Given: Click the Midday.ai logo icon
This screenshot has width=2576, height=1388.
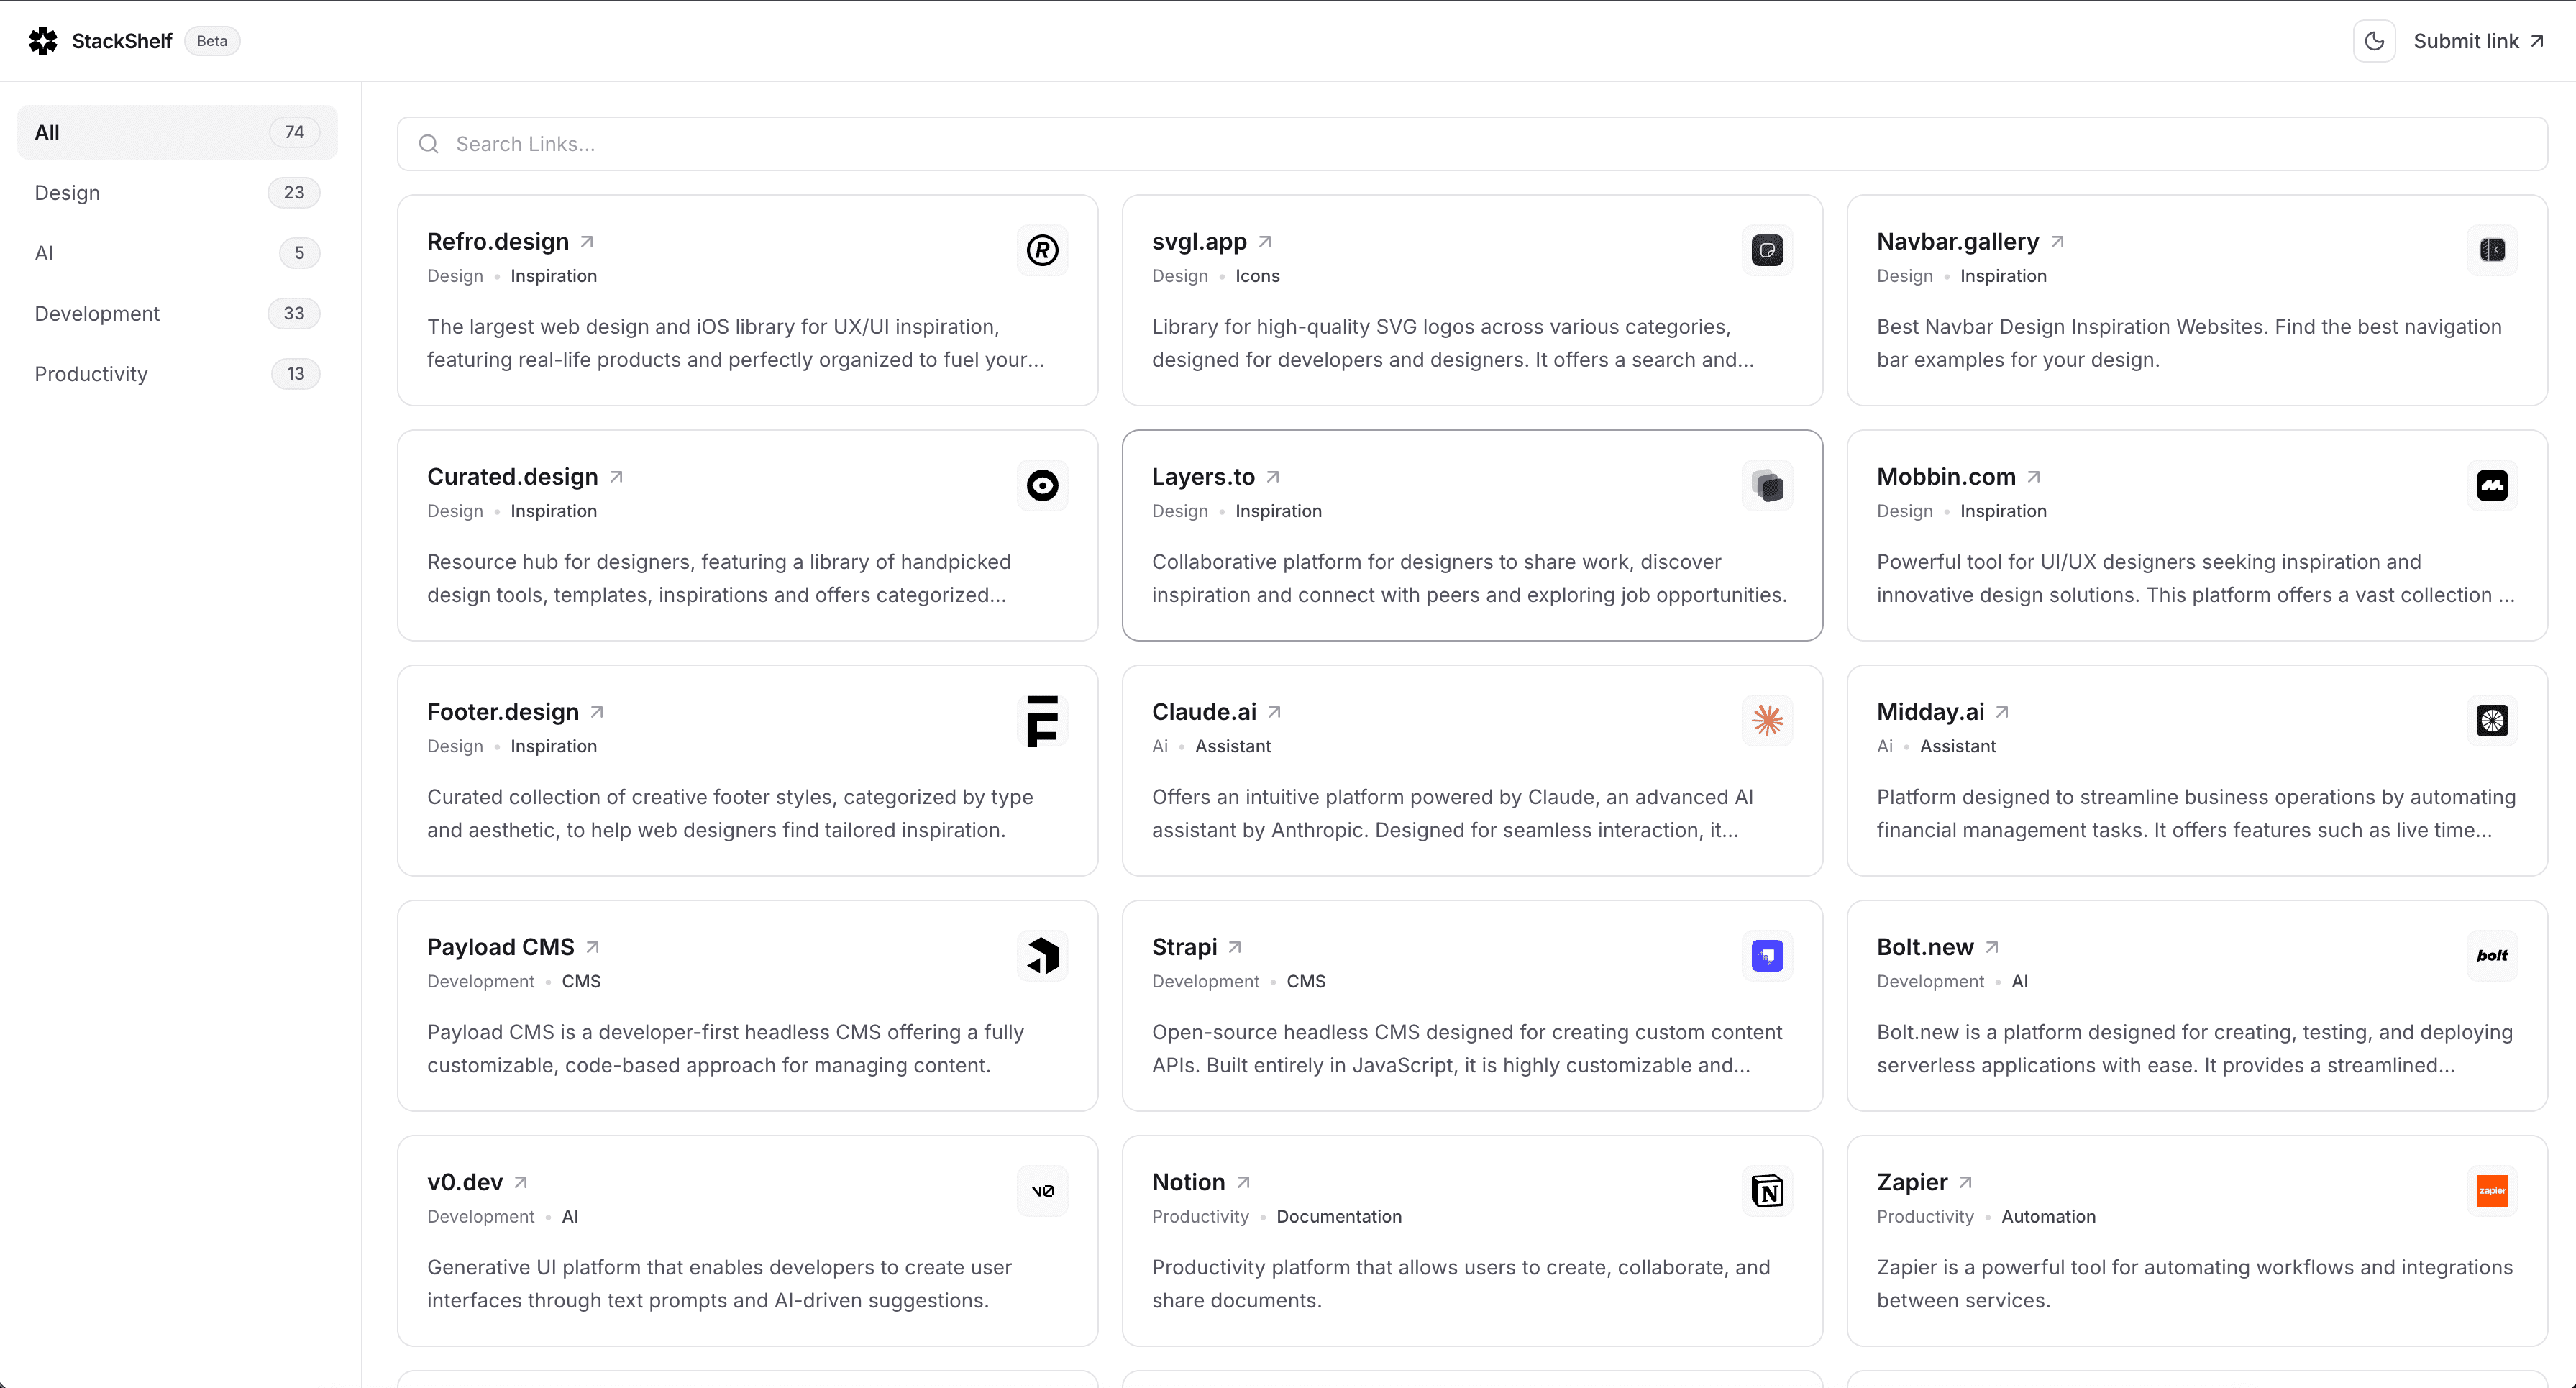Looking at the screenshot, I should click(x=2492, y=721).
